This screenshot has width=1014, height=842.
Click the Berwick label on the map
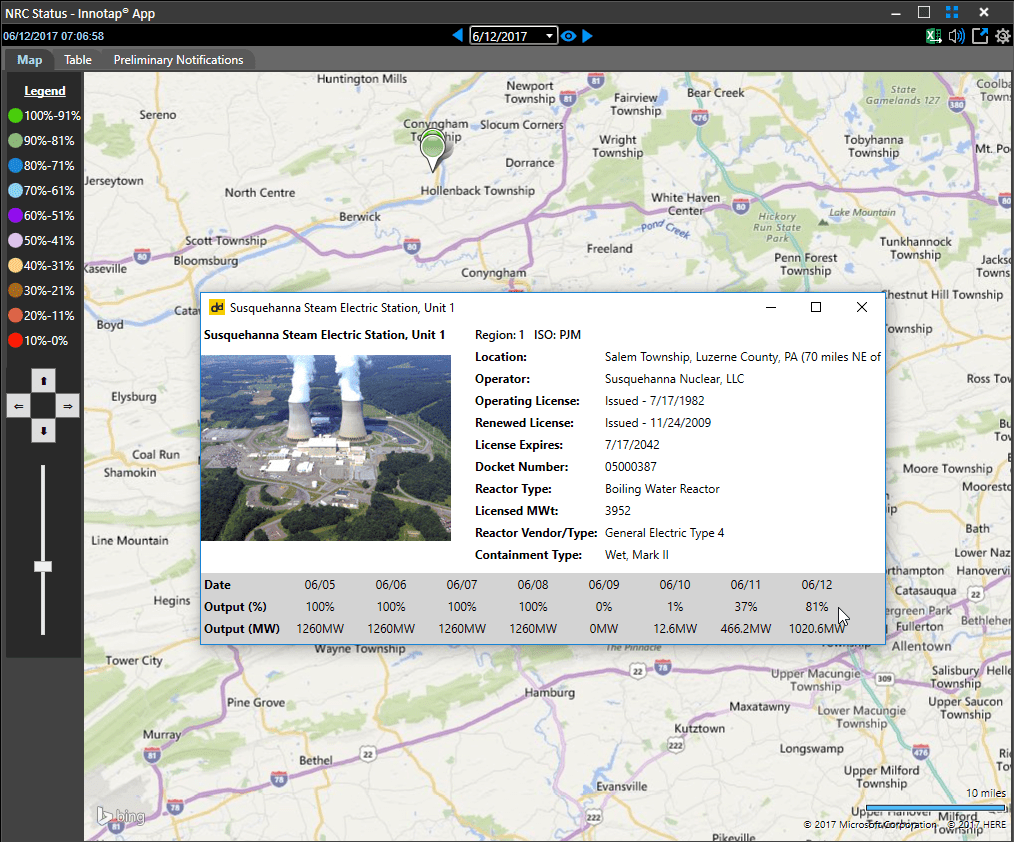pos(360,217)
